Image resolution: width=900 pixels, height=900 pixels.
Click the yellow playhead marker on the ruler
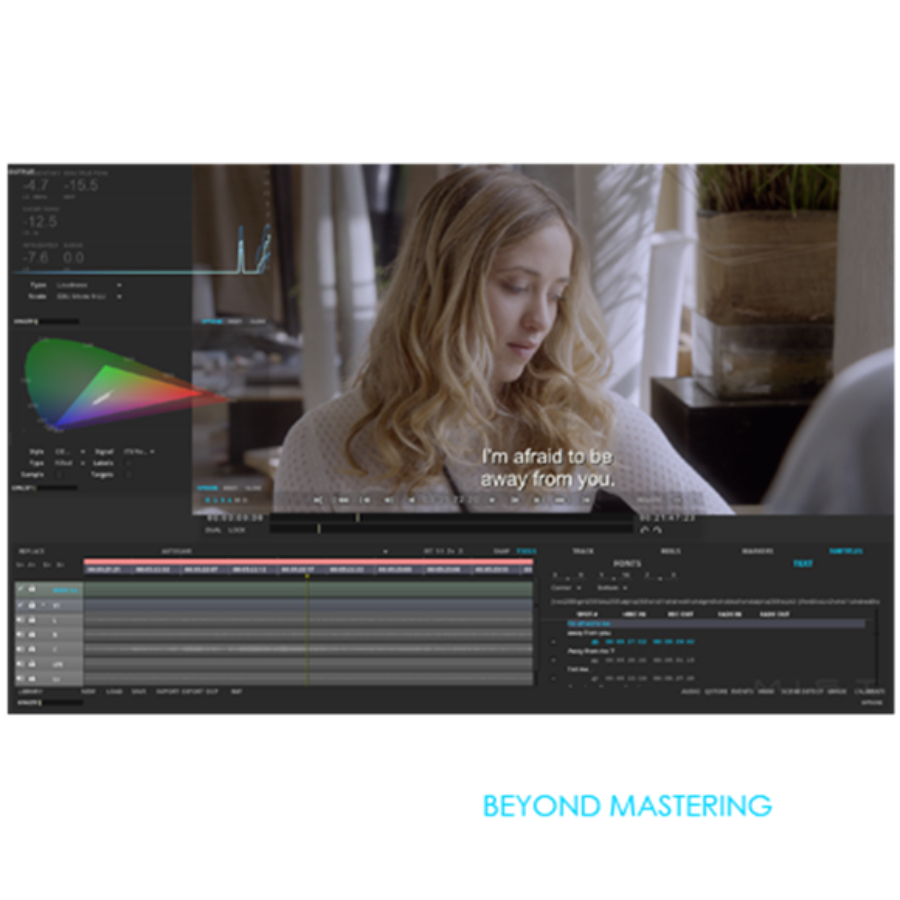[307, 575]
